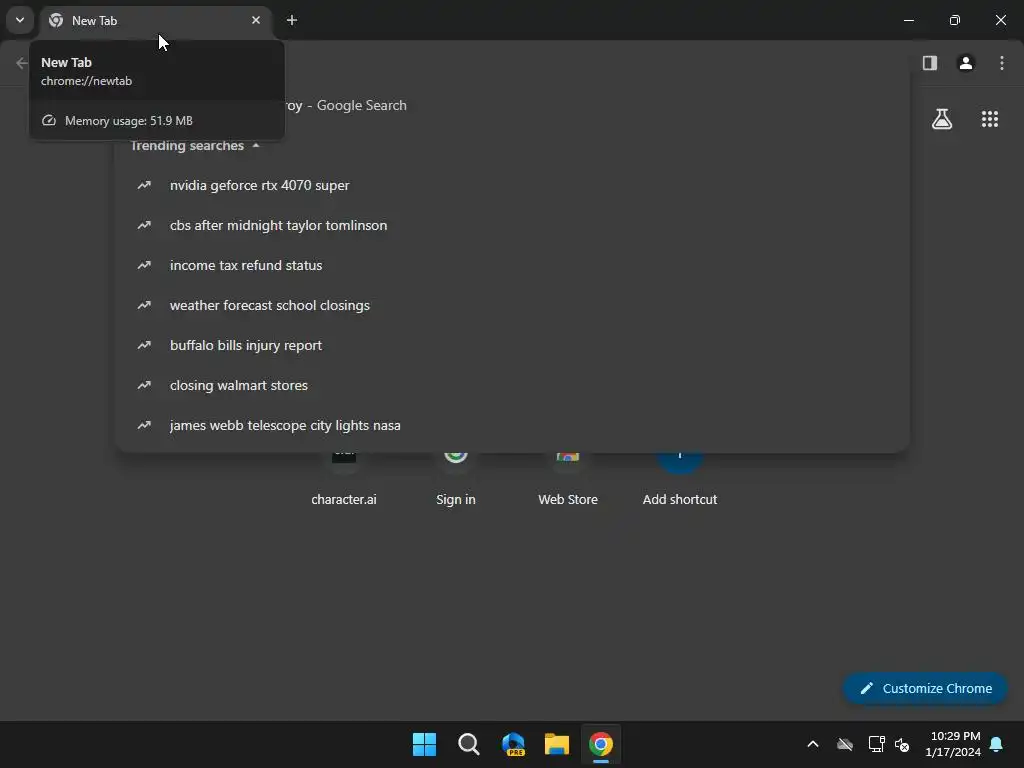Launch Microsoft Edge from taskbar
Image resolution: width=1024 pixels, height=768 pixels.
513,744
